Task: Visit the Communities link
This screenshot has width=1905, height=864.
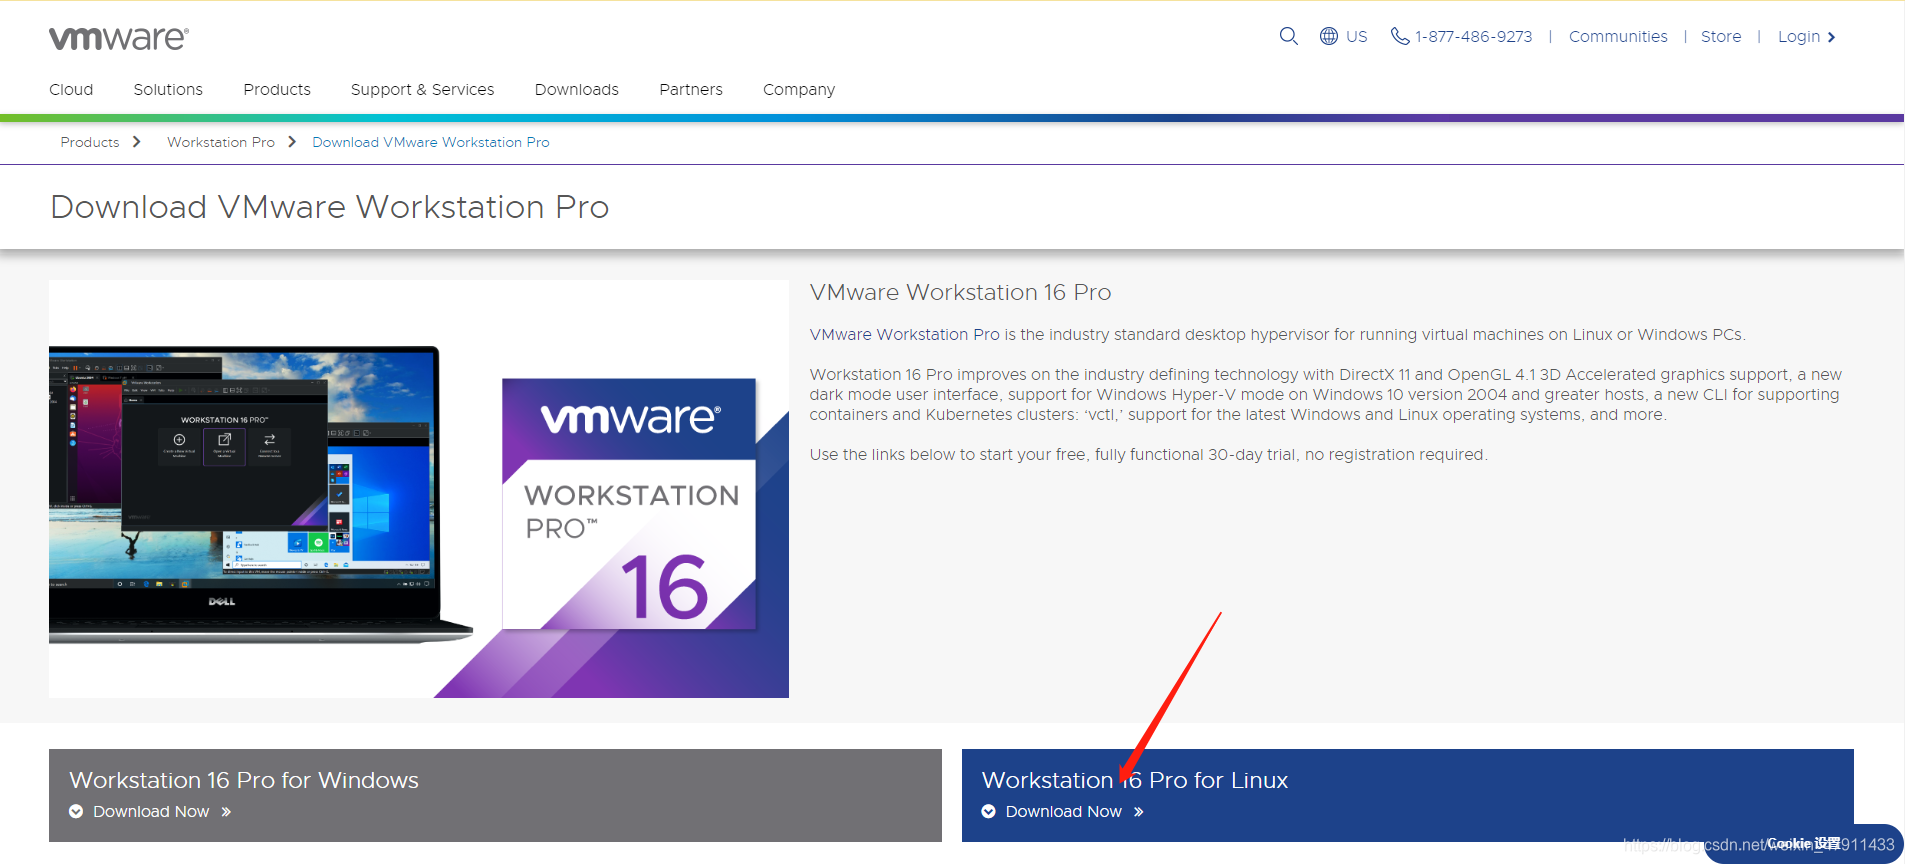Action: coord(1618,36)
